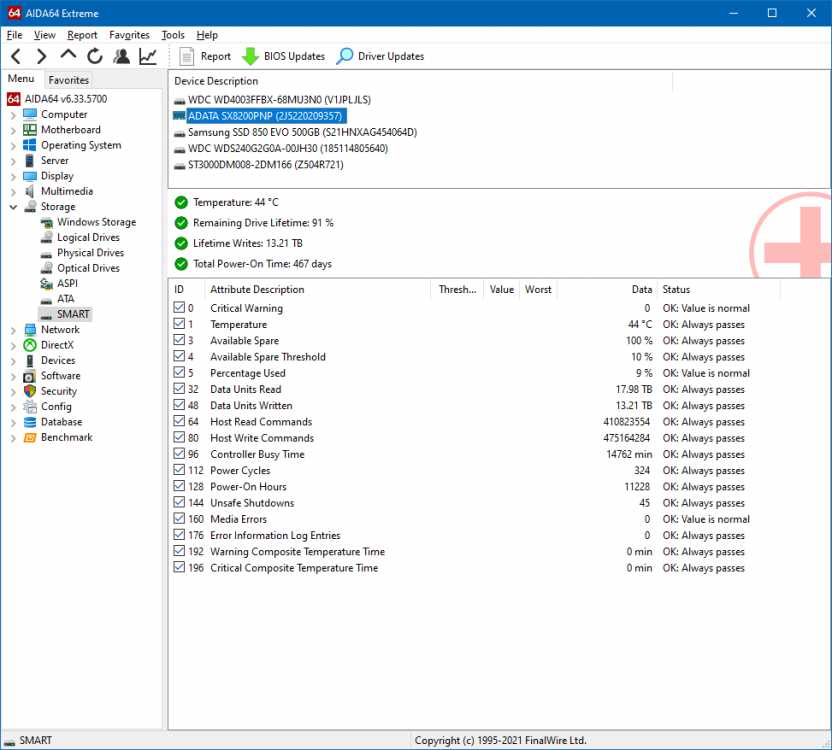The image size is (832, 750).
Task: Open the graph chart toolbar icon
Action: click(x=148, y=56)
